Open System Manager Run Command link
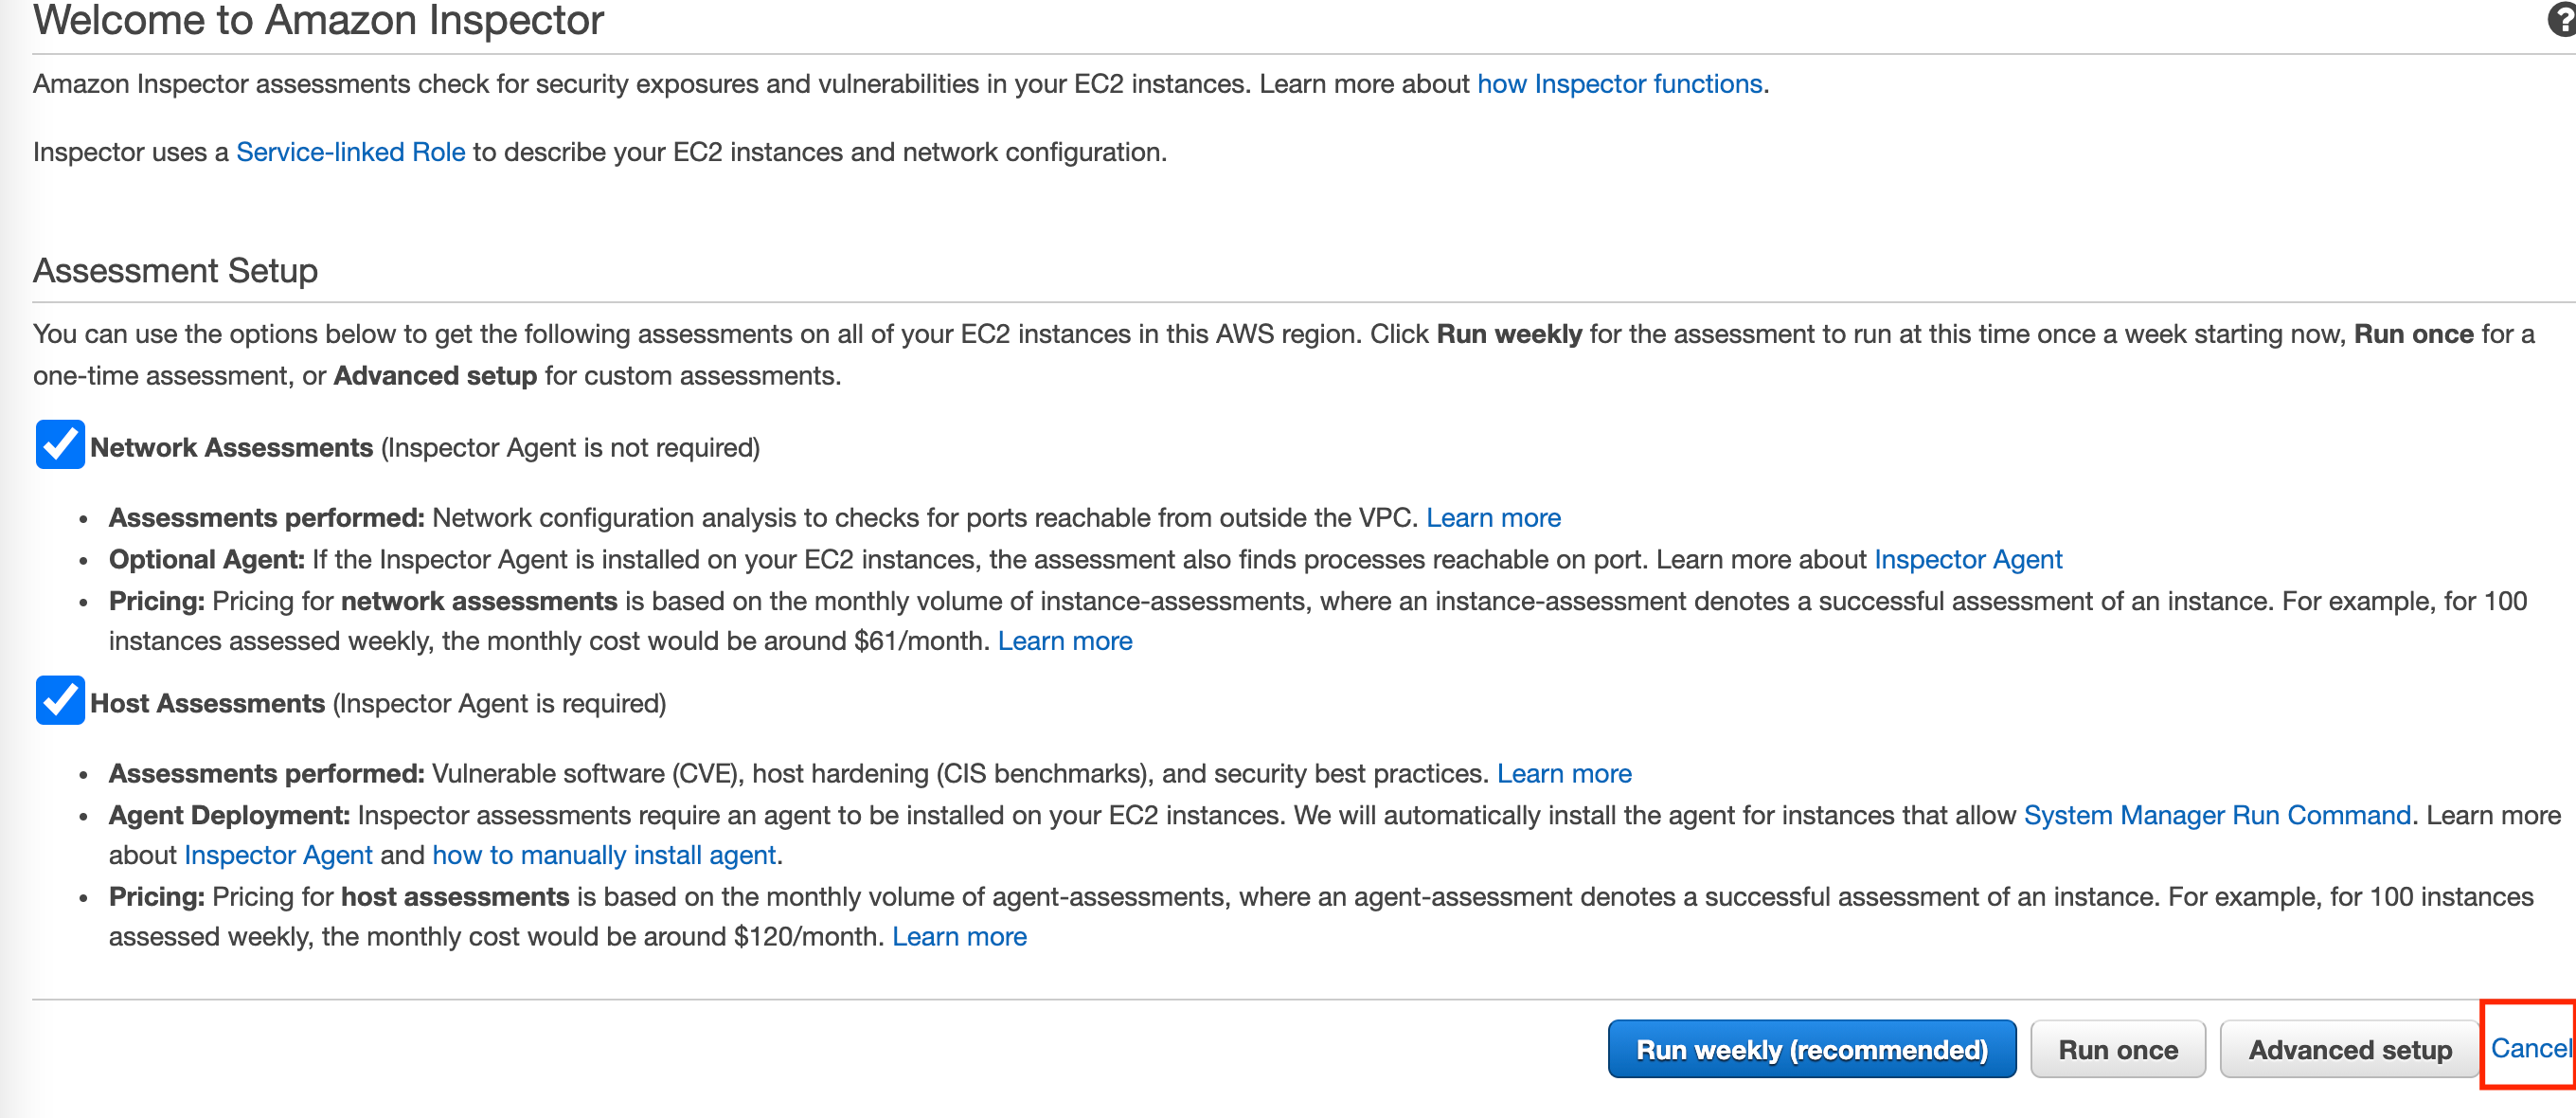2576x1118 pixels. click(x=2217, y=815)
